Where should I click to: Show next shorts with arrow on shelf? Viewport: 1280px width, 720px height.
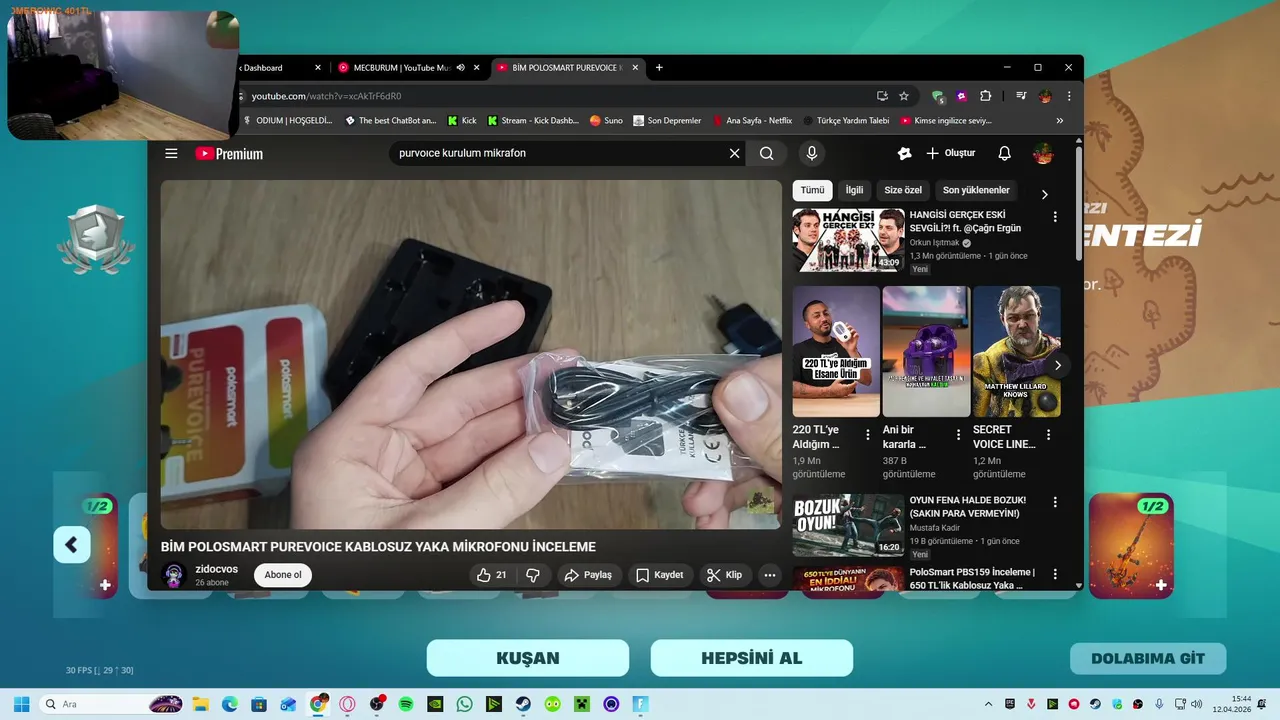point(1057,365)
